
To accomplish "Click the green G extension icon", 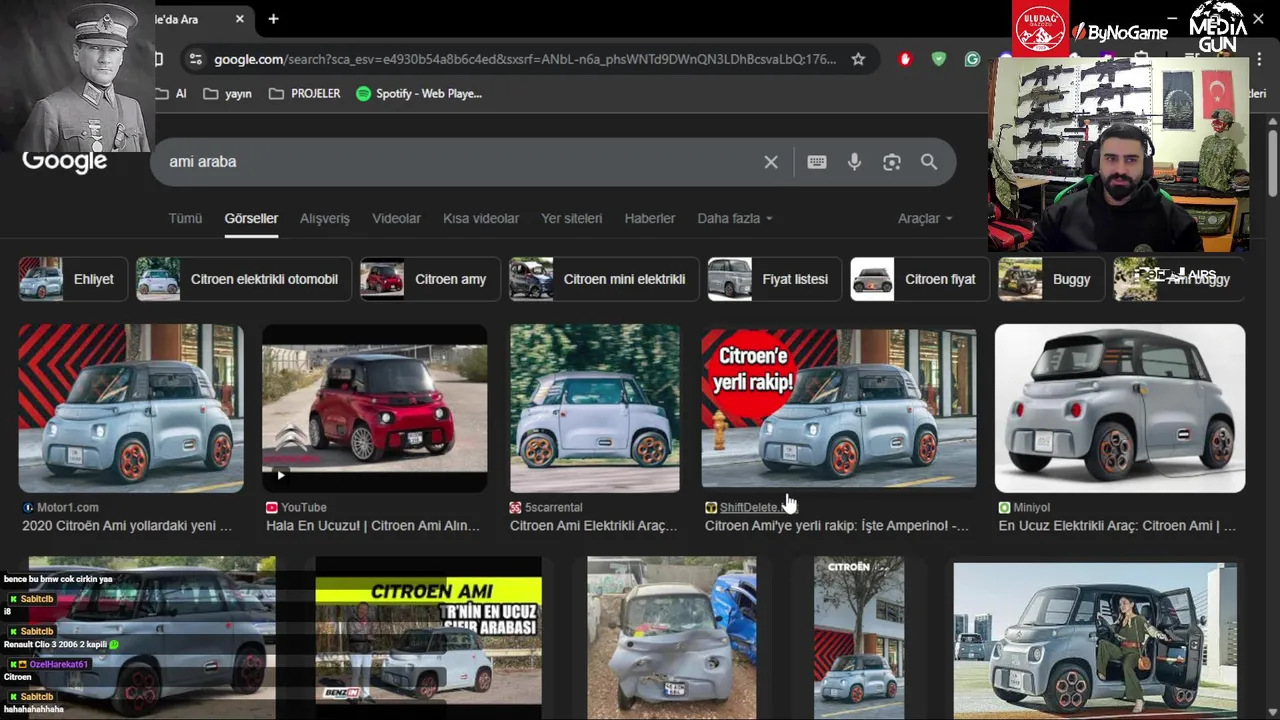I will tap(972, 59).
